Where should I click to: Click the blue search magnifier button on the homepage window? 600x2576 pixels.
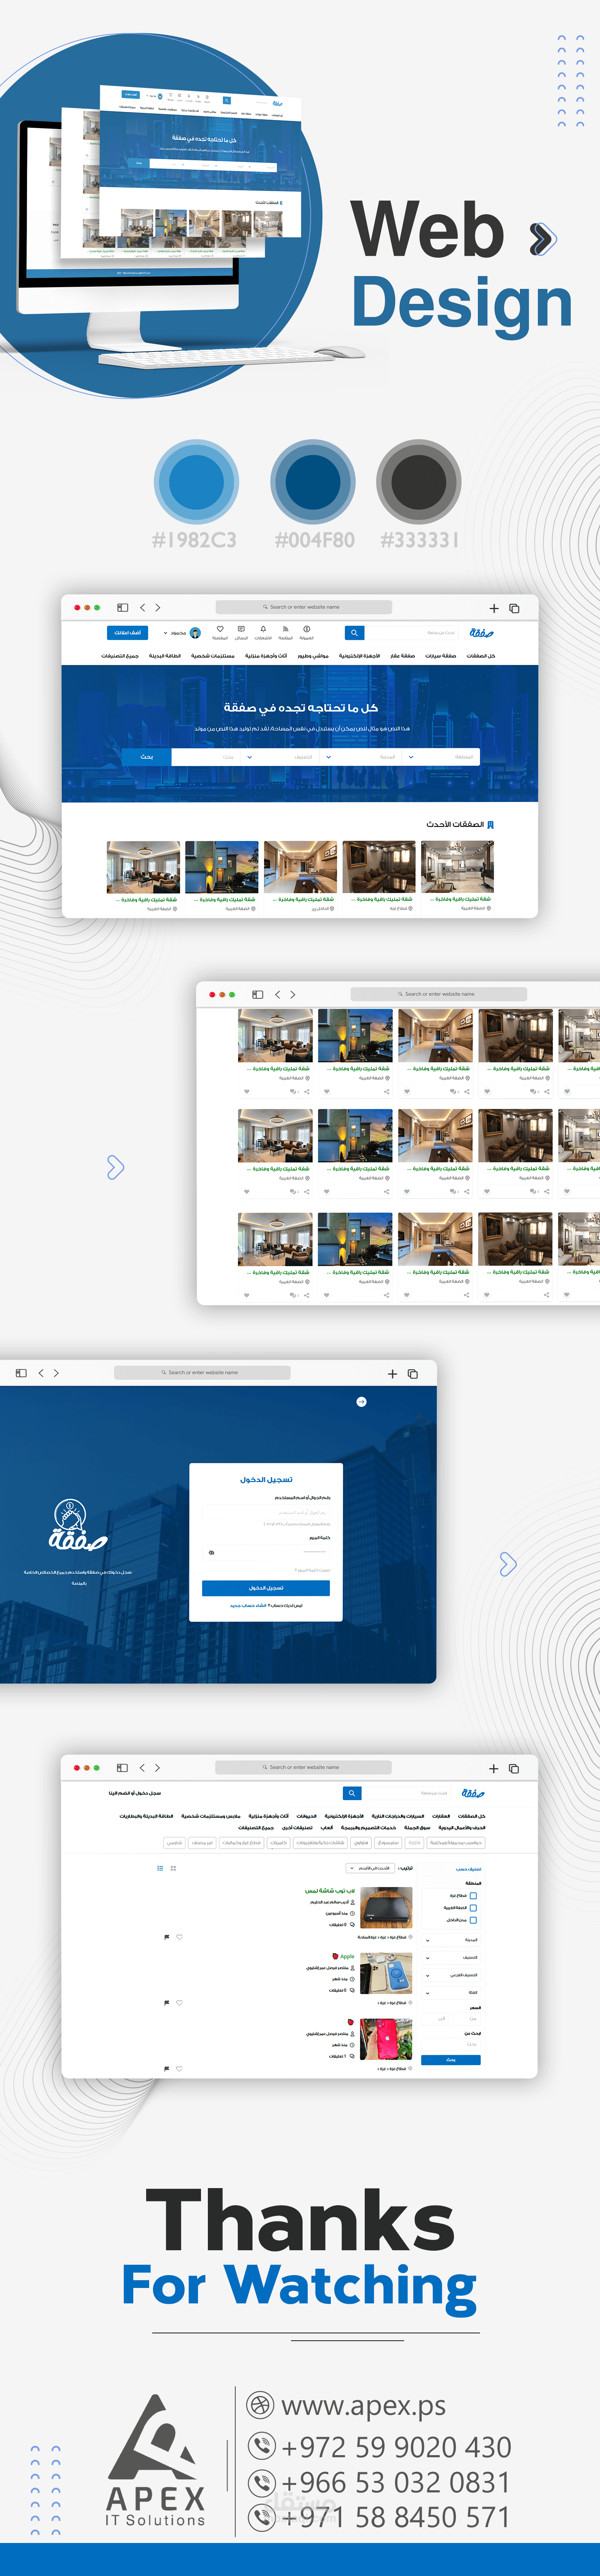354,633
